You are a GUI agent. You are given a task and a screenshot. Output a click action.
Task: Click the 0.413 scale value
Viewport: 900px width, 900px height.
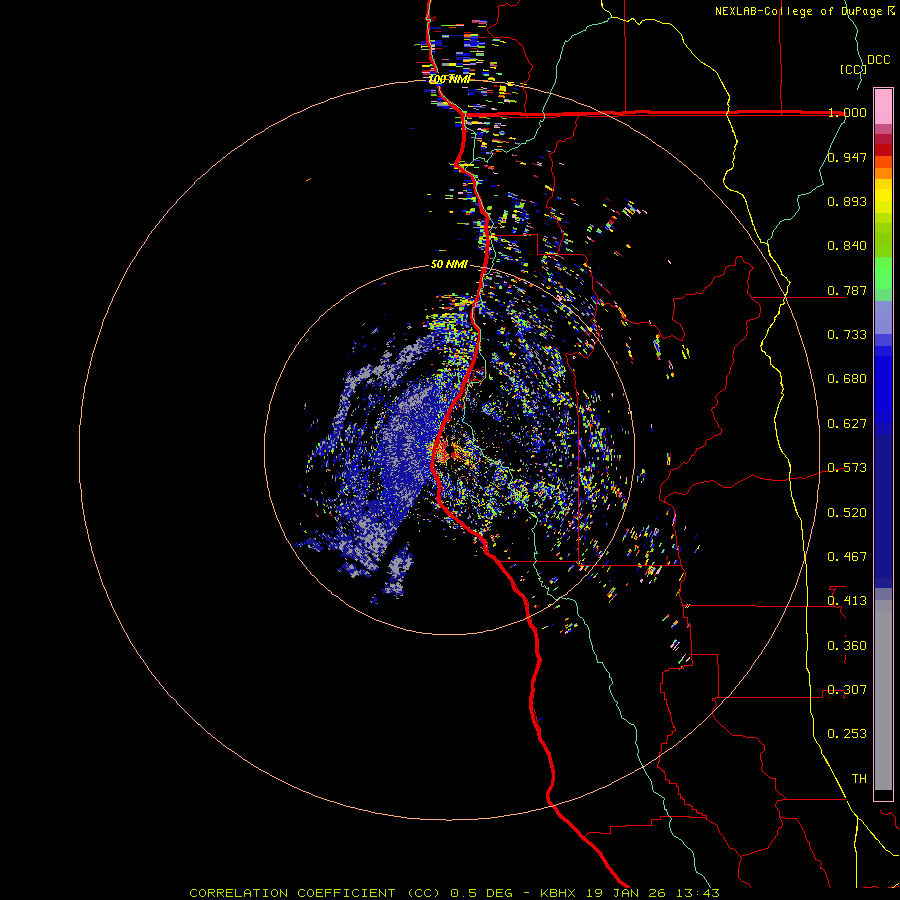pos(847,601)
